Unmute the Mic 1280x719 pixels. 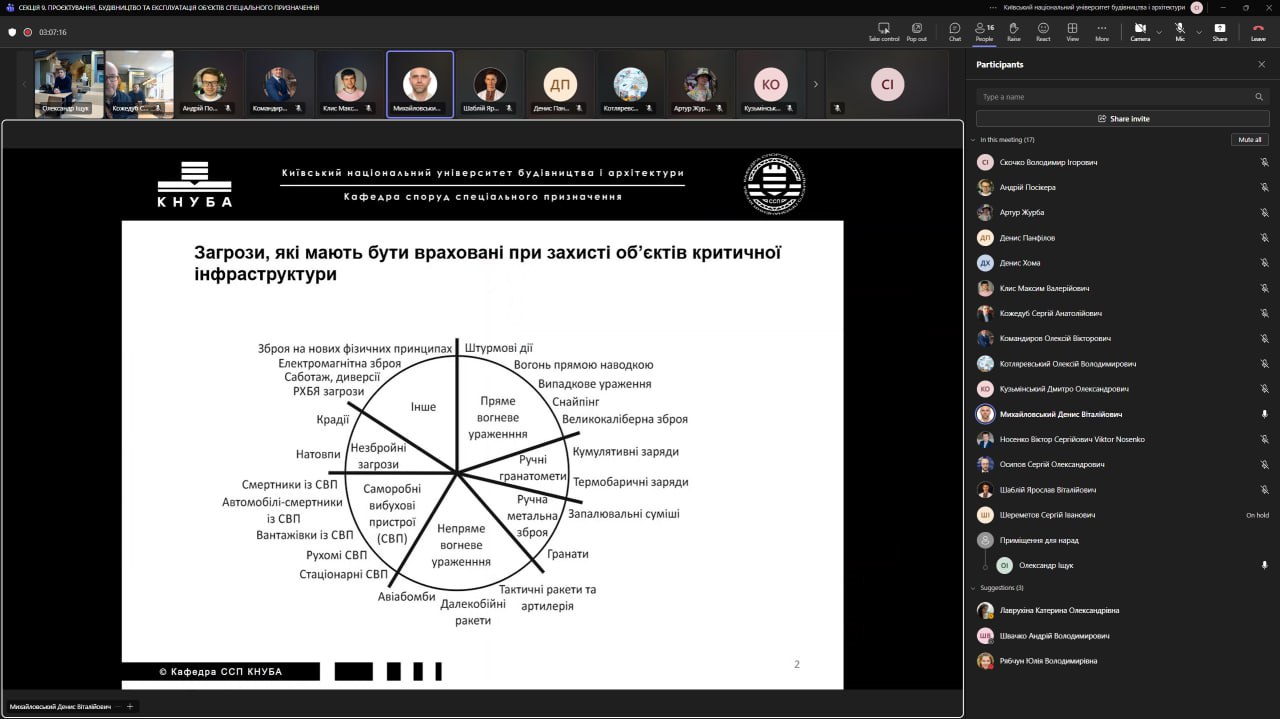point(1180,31)
